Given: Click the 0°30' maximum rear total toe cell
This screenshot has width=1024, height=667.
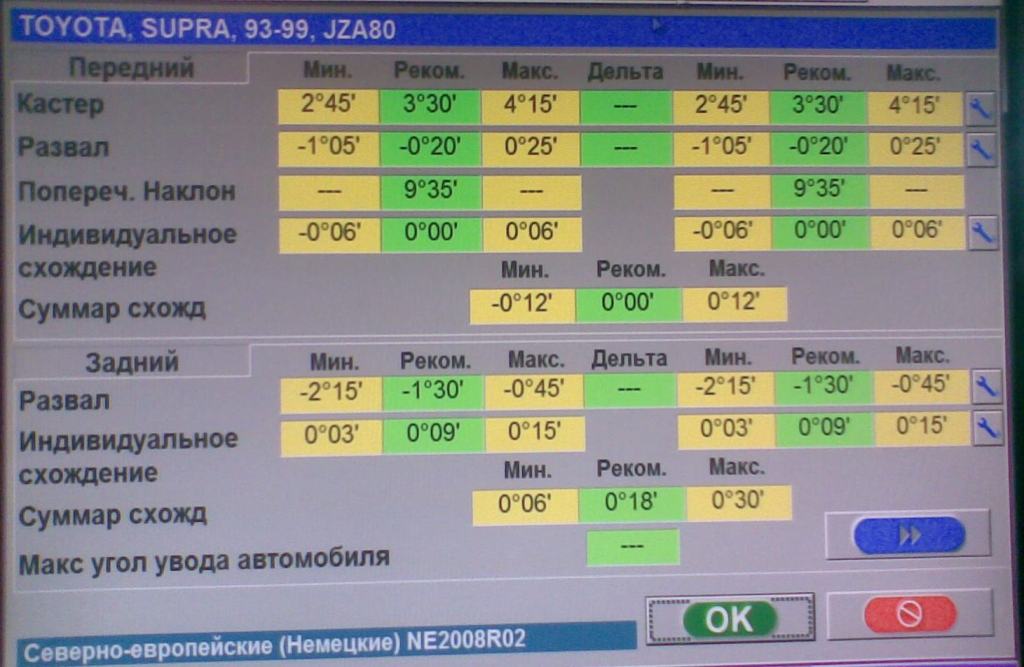Looking at the screenshot, I should coord(740,503).
